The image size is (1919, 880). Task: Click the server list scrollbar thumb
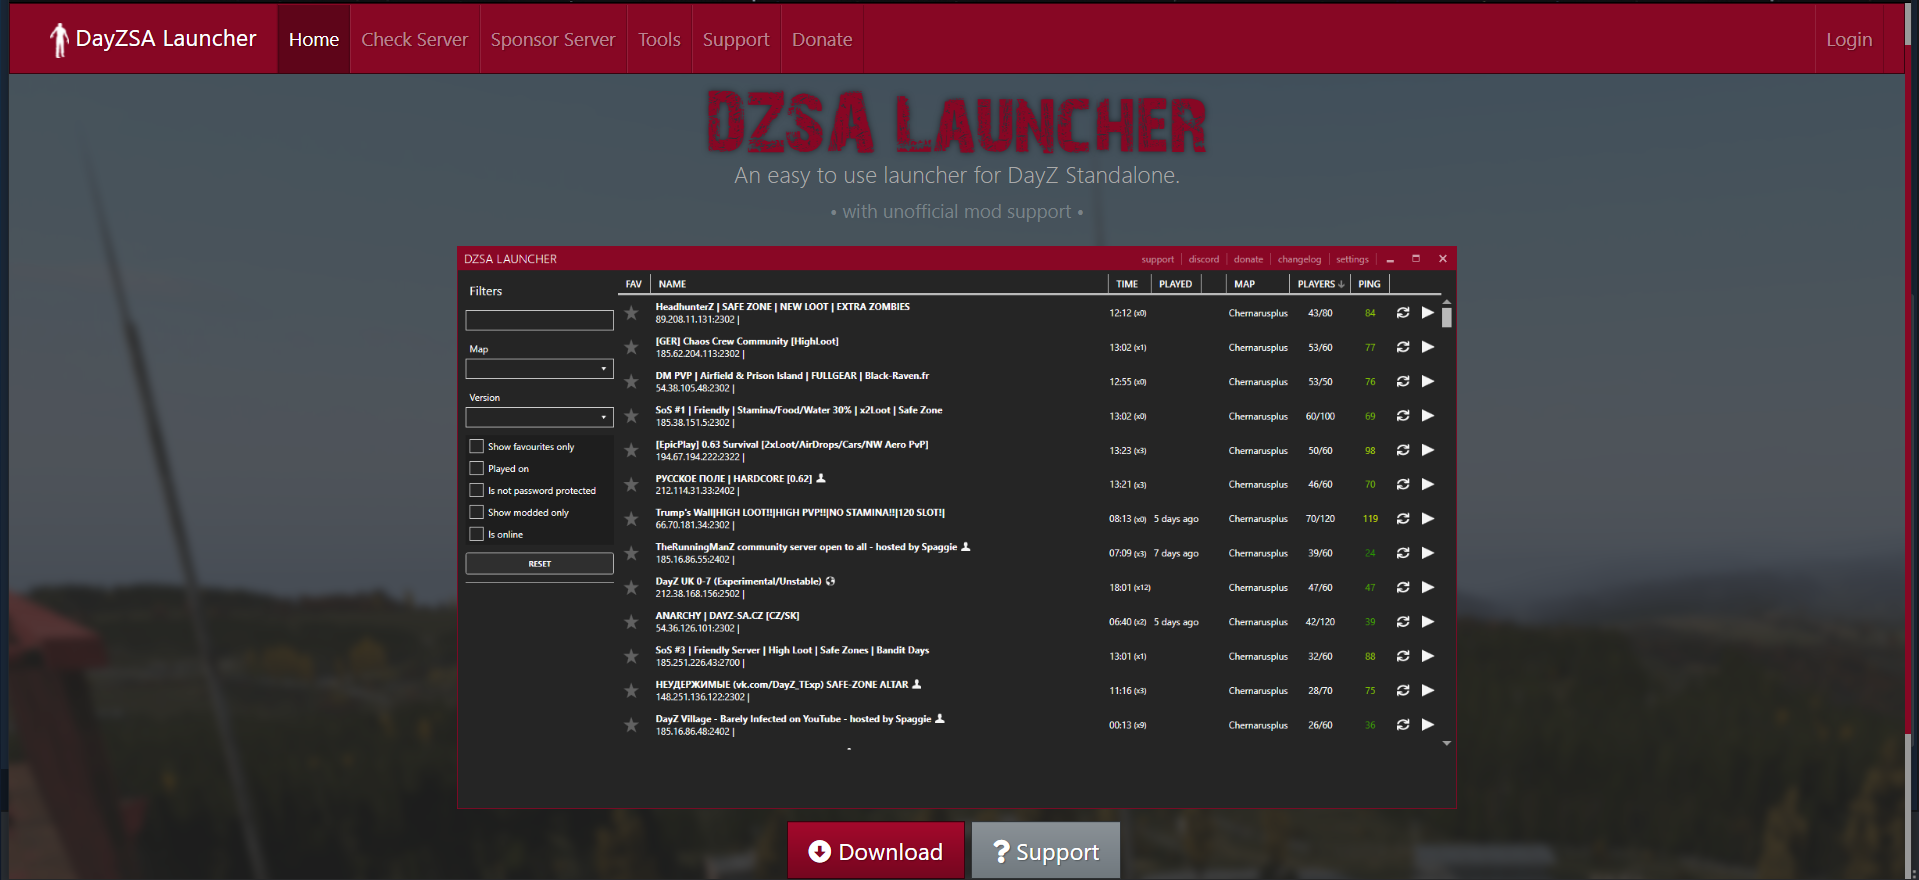(1447, 317)
